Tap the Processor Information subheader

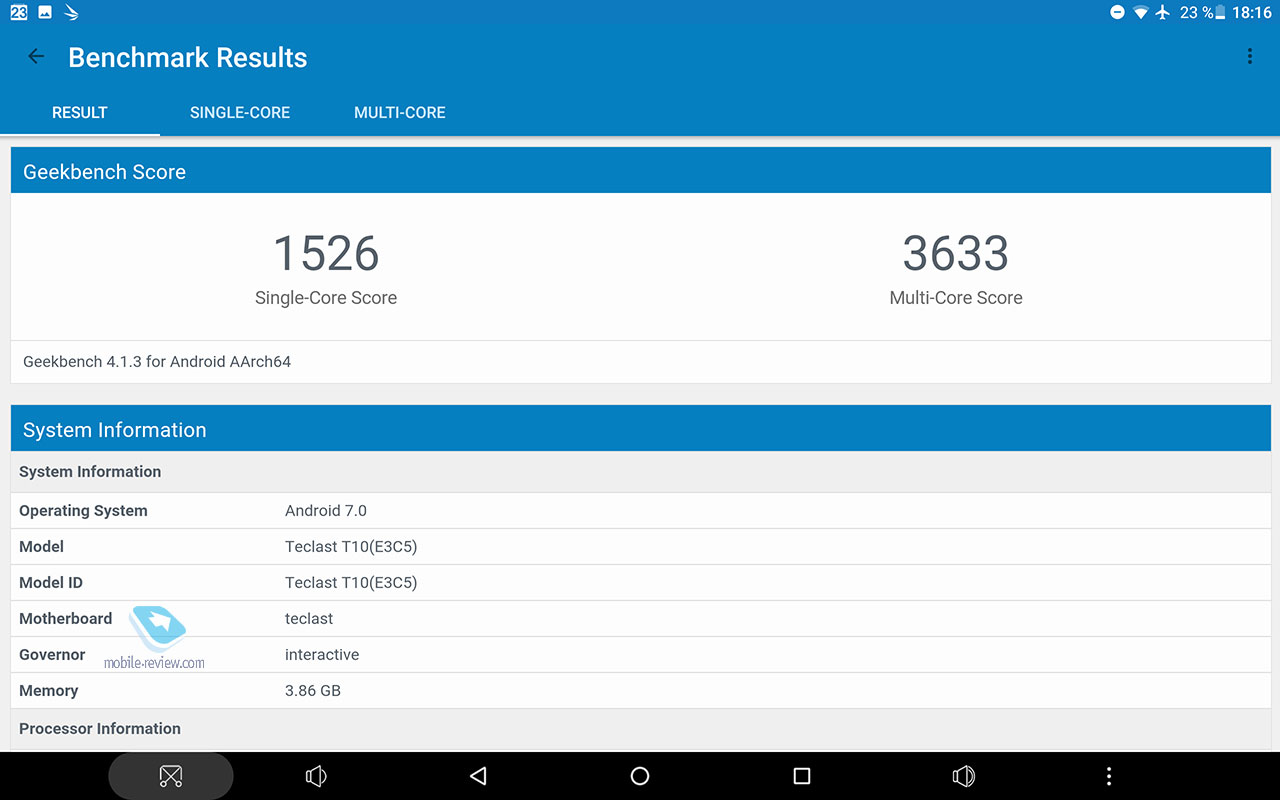click(x=640, y=729)
